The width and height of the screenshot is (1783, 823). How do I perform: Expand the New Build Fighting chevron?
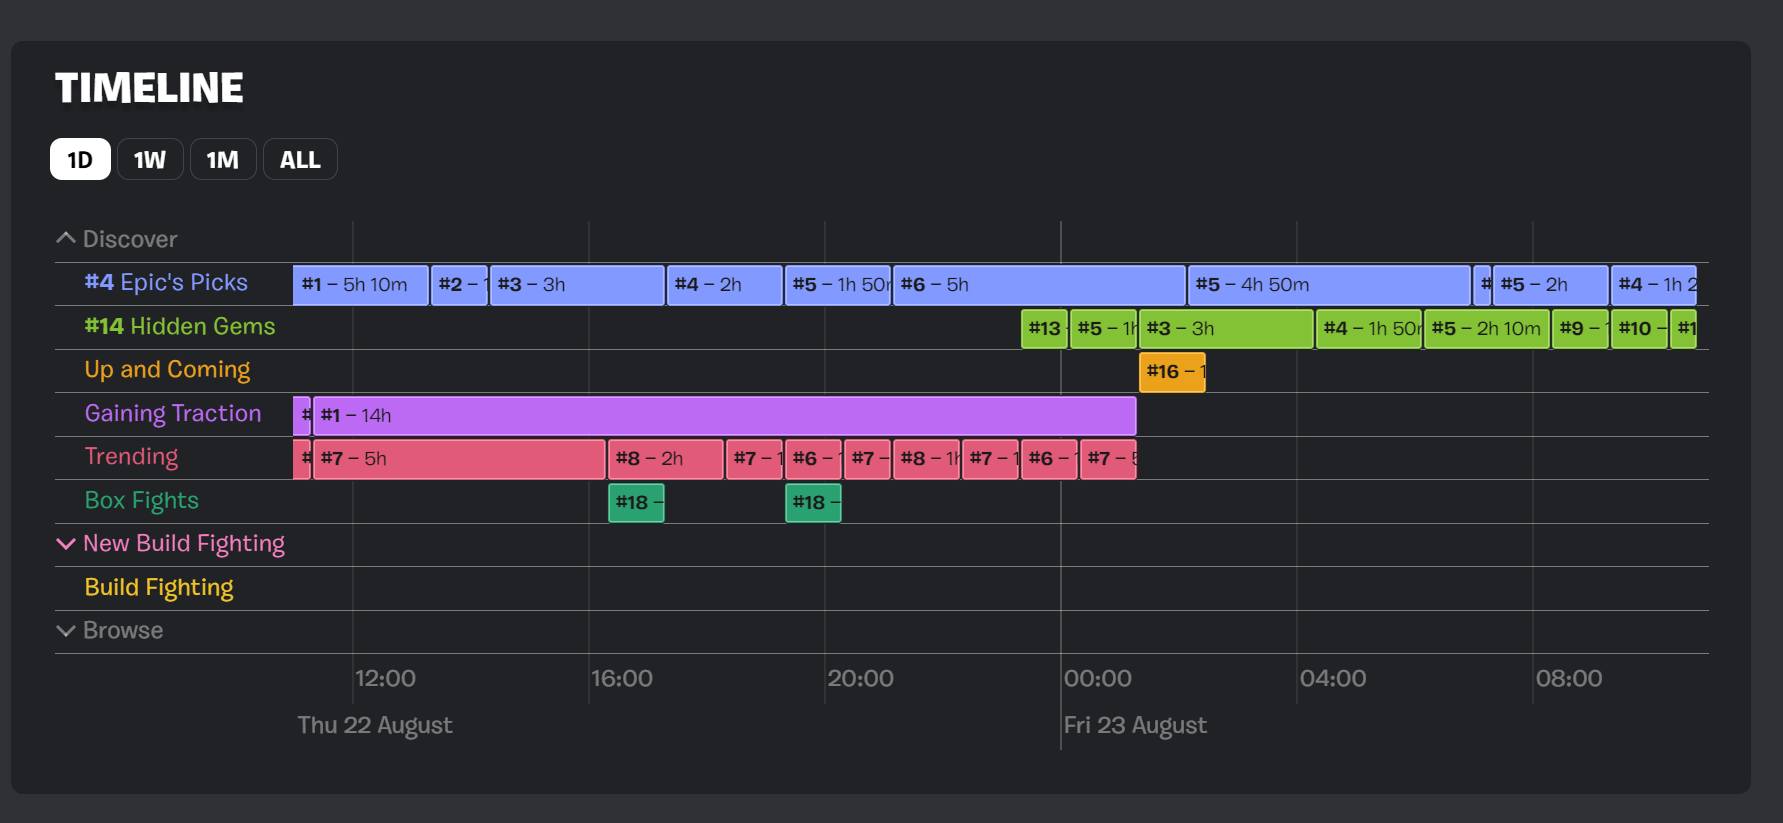(66, 544)
